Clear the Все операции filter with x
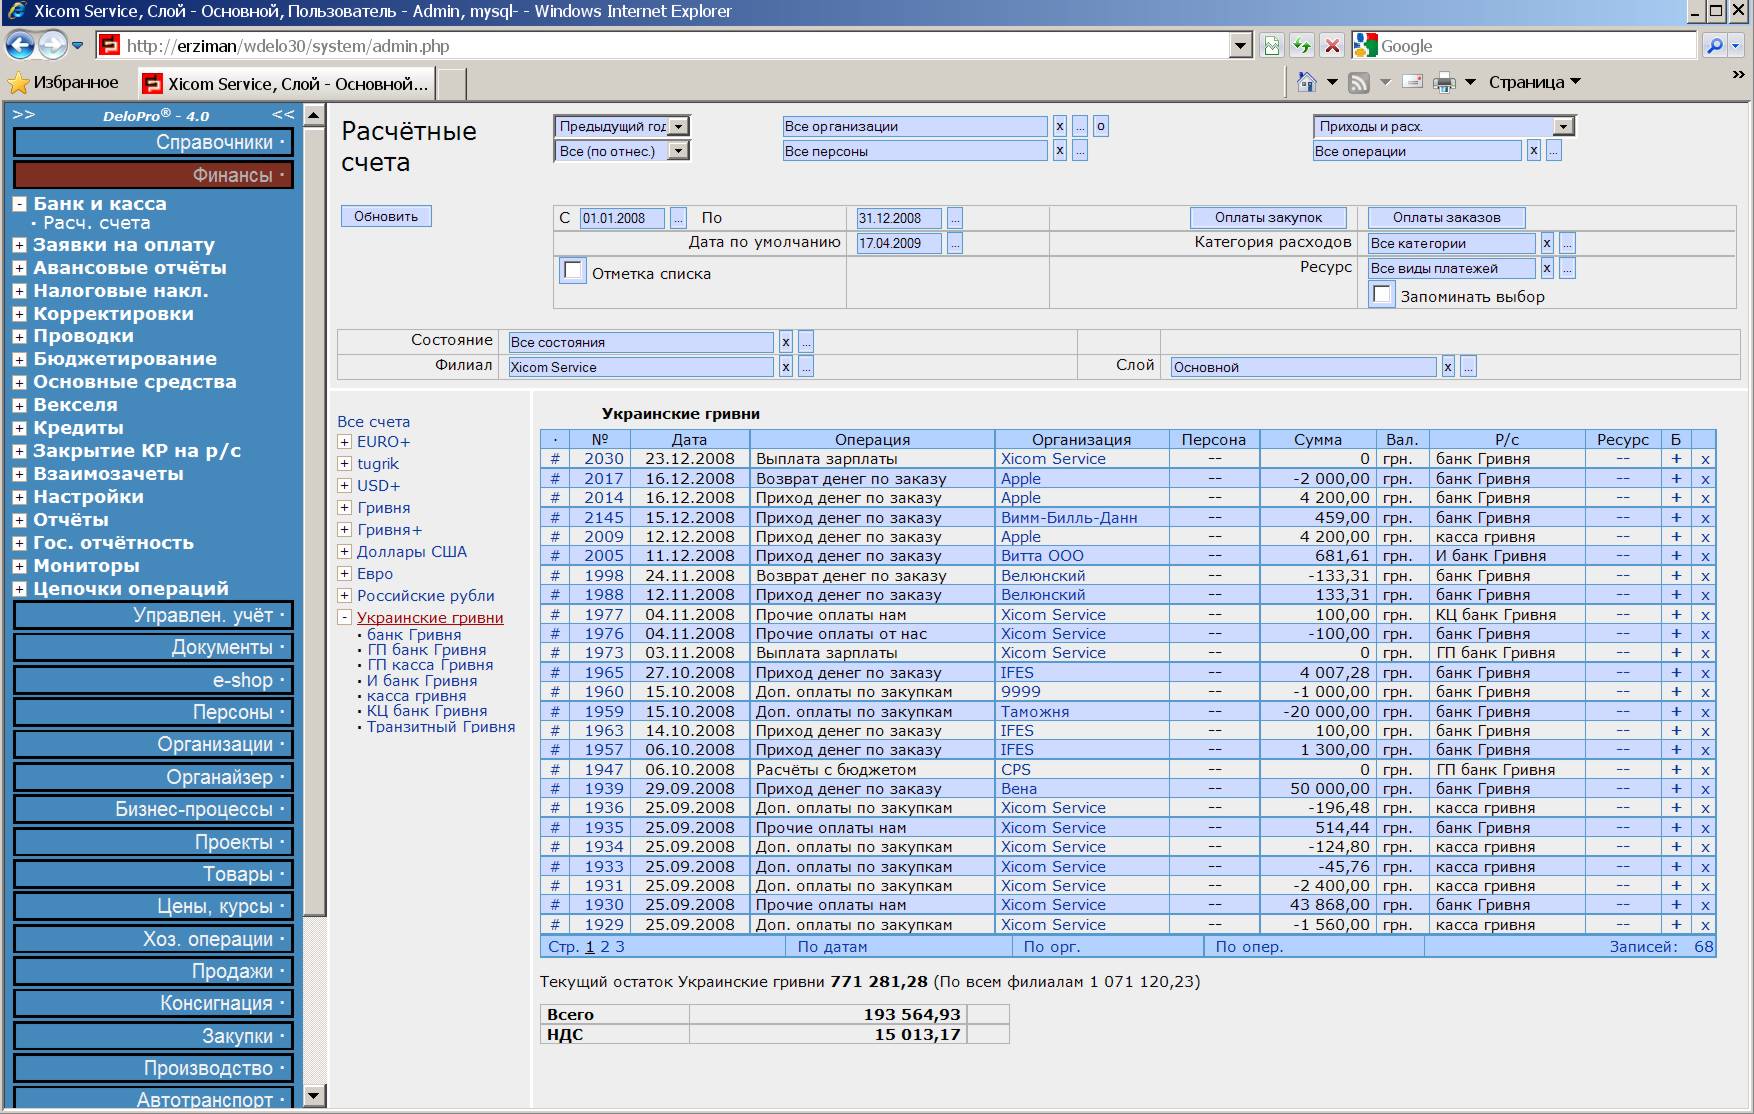 [1534, 151]
